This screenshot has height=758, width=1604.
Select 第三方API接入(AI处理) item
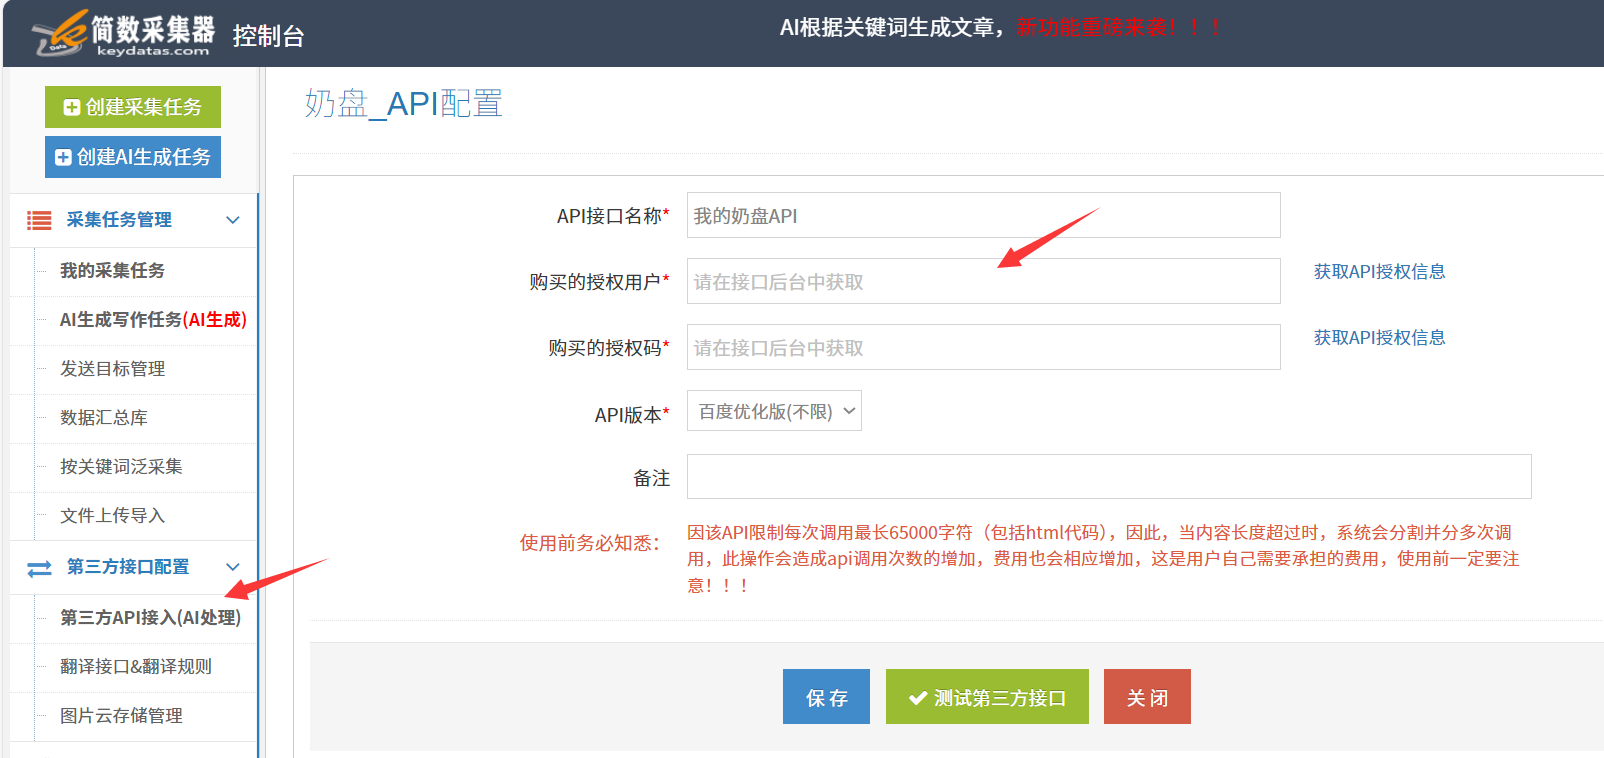point(150,618)
